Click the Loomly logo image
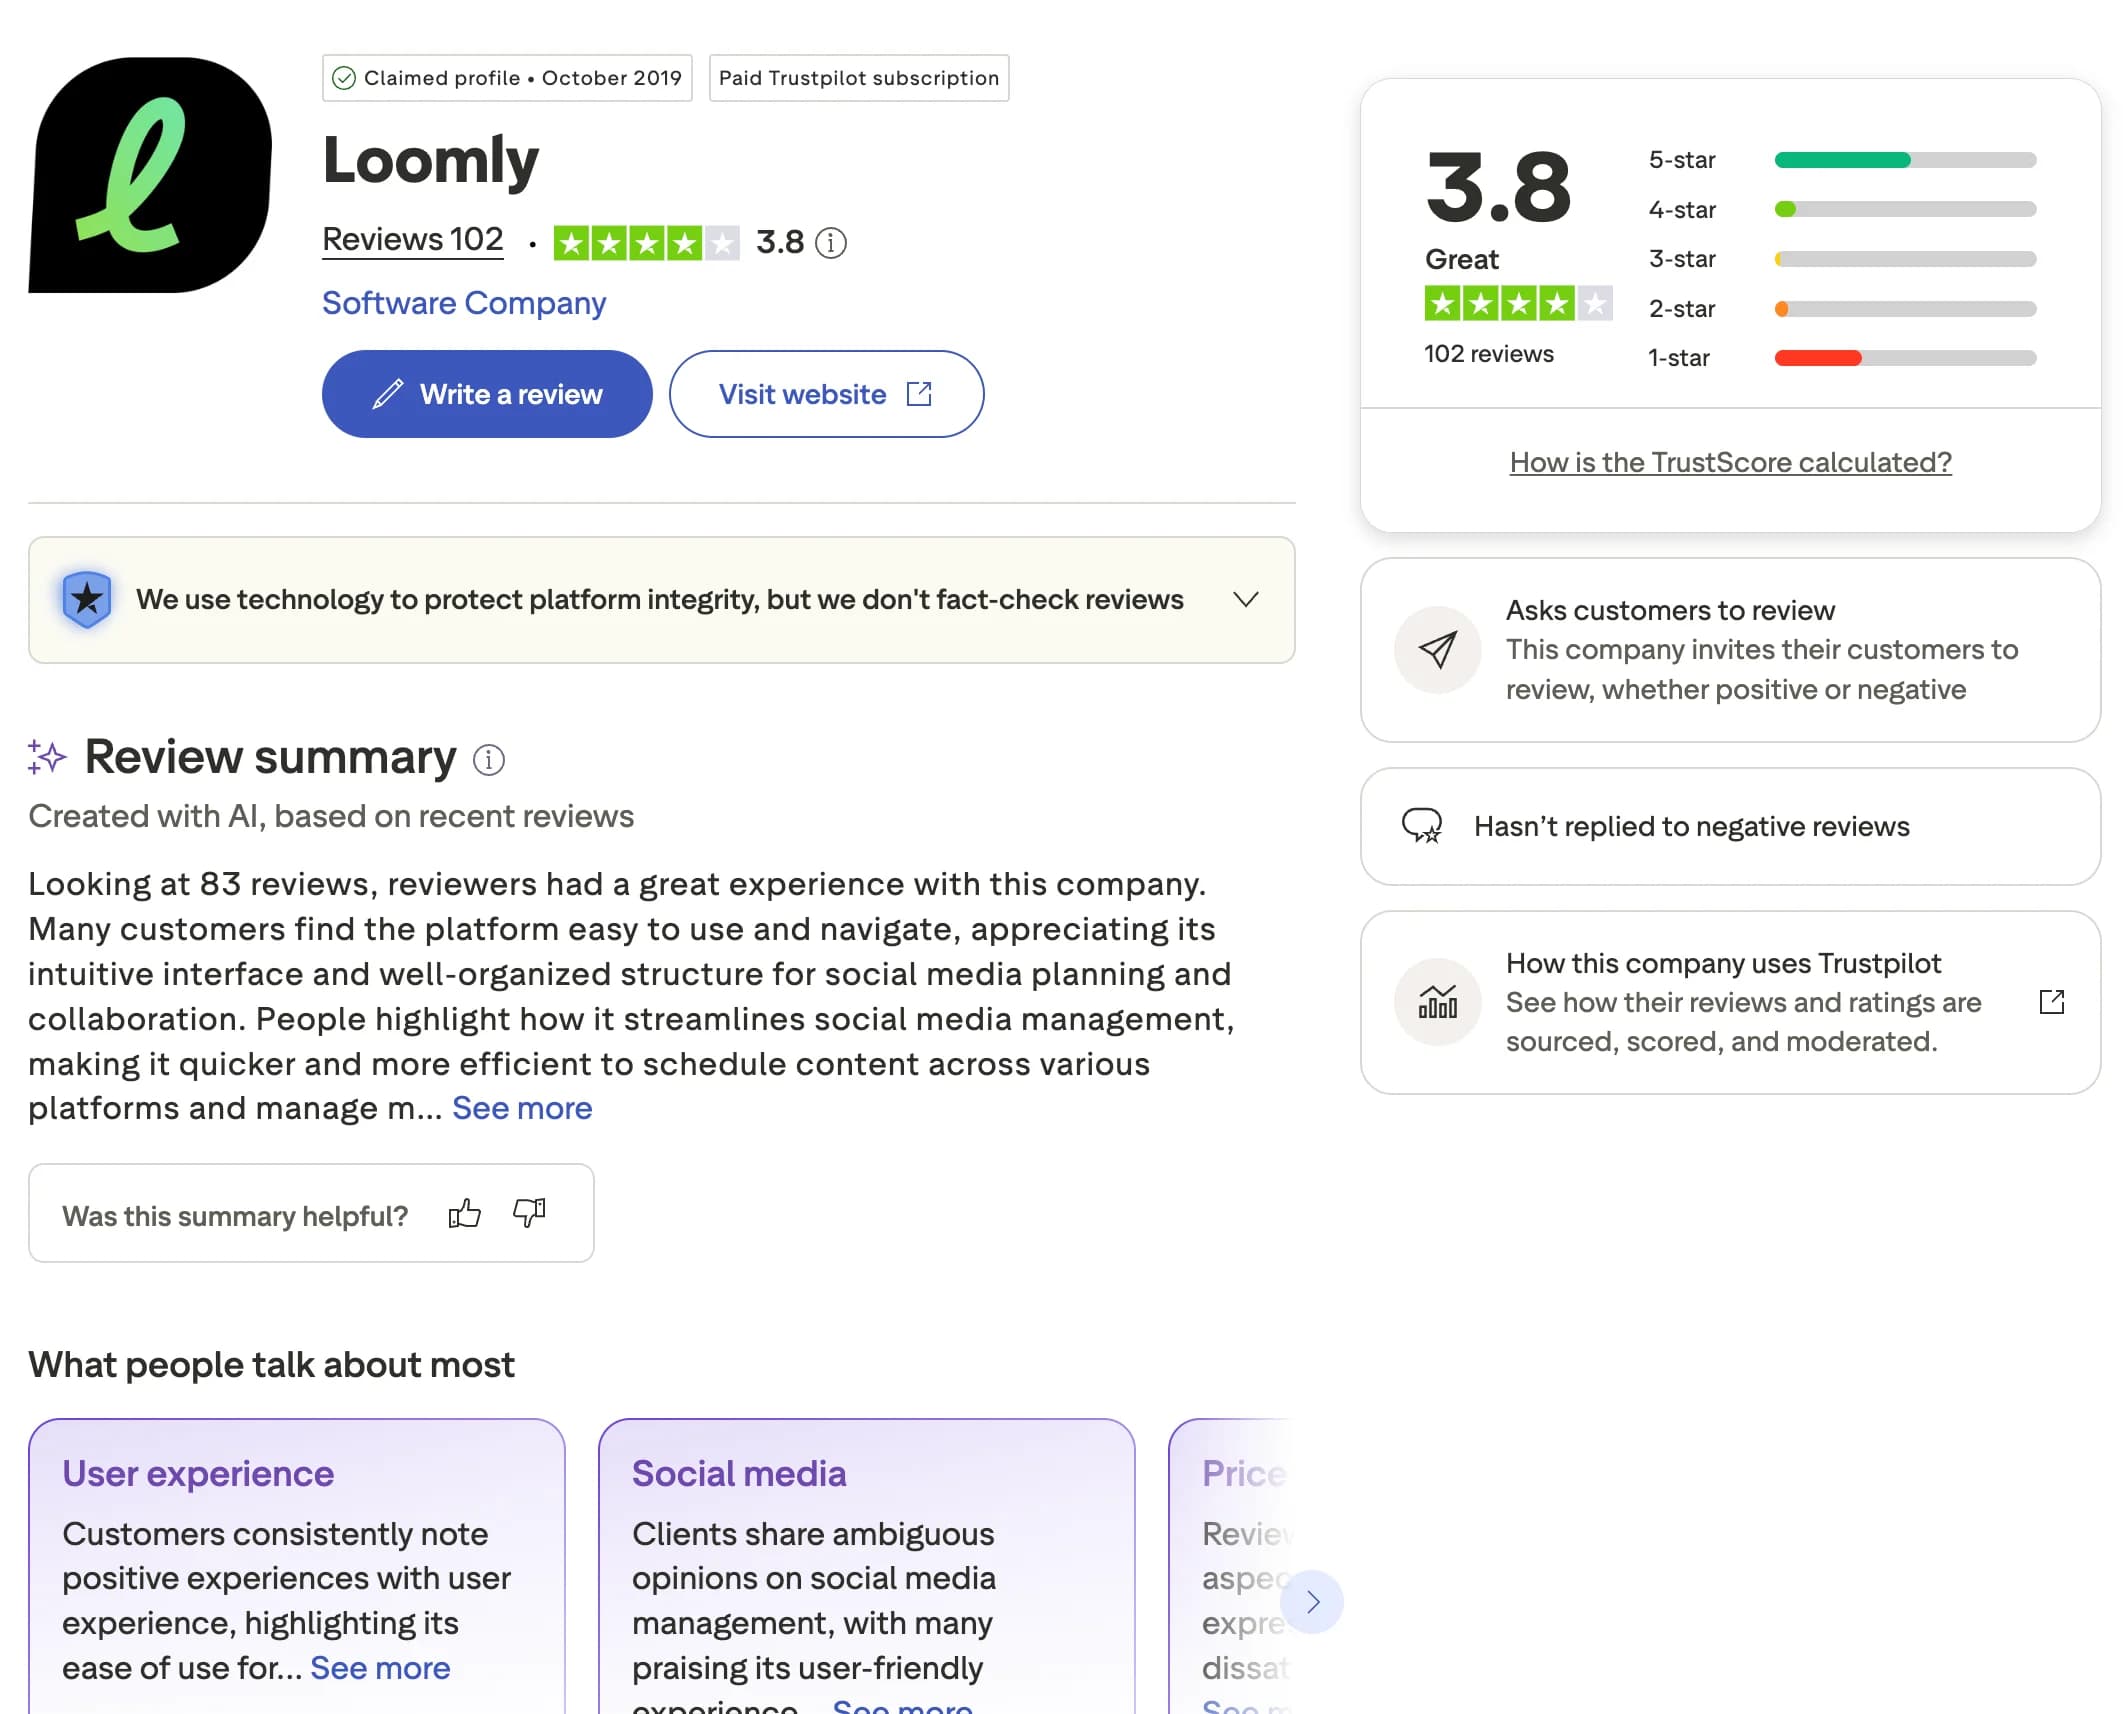Screen dimensions: 2128x1714 pyautogui.click(x=150, y=174)
